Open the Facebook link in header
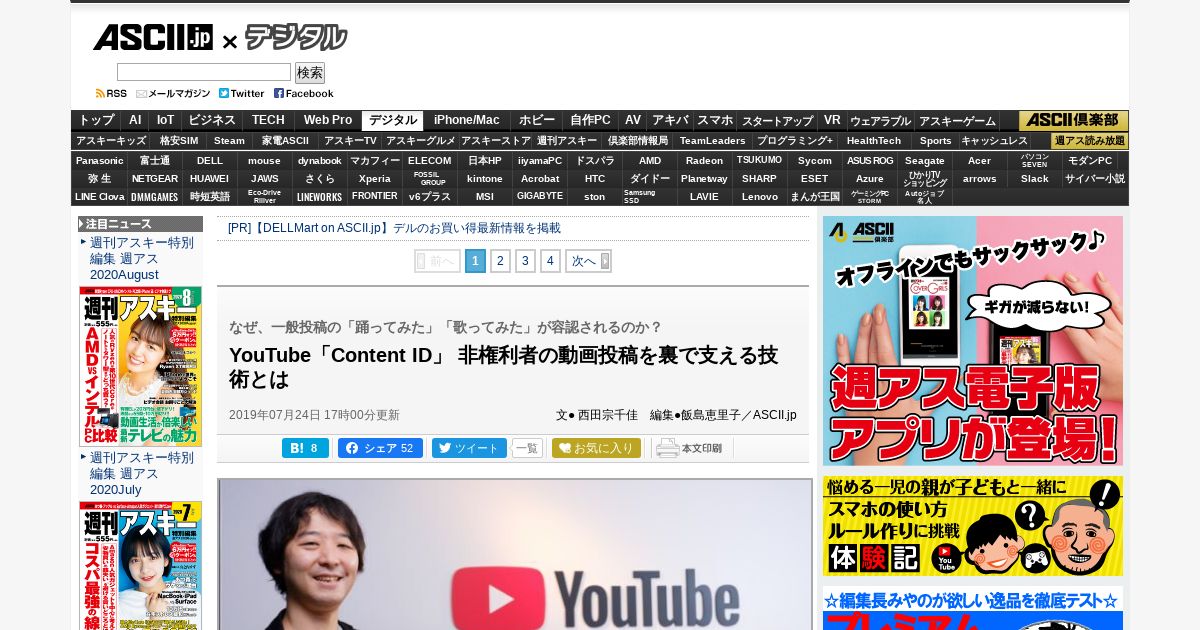The image size is (1200, 630). [x=304, y=93]
